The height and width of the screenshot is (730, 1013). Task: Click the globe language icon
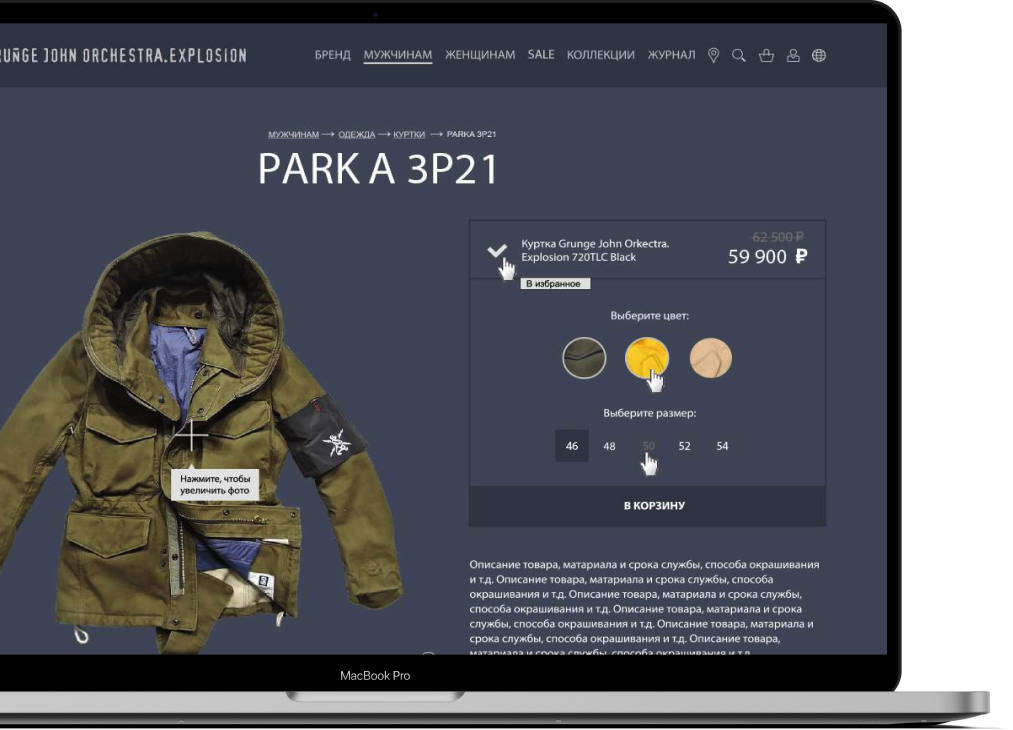pos(819,56)
